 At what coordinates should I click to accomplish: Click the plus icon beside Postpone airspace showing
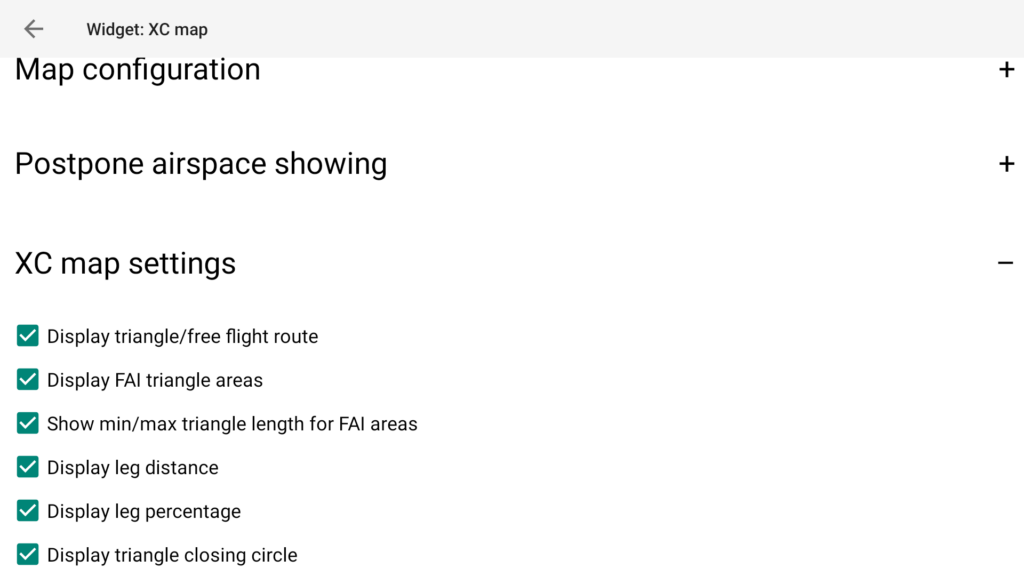(x=1006, y=164)
